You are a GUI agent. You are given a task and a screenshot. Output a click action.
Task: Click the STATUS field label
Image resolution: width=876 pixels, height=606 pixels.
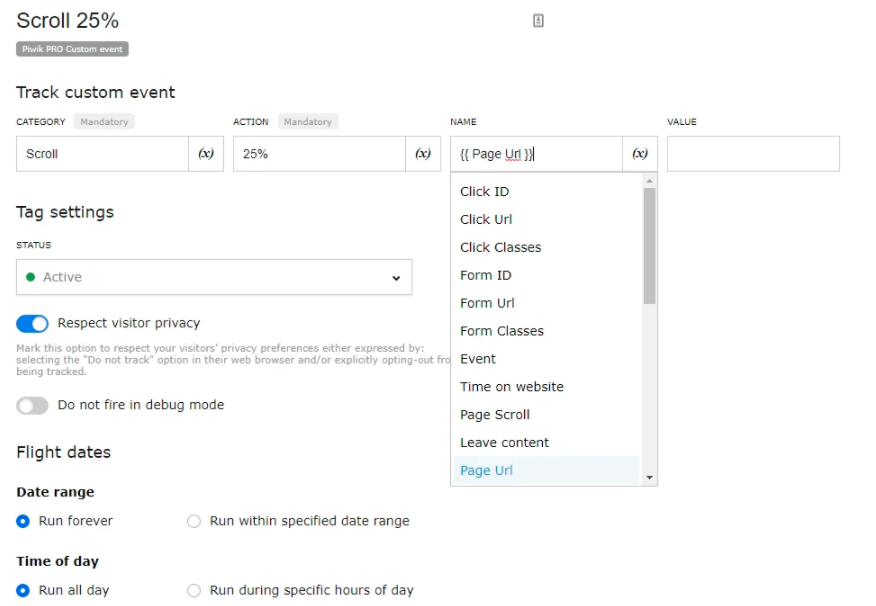pyautogui.click(x=34, y=245)
